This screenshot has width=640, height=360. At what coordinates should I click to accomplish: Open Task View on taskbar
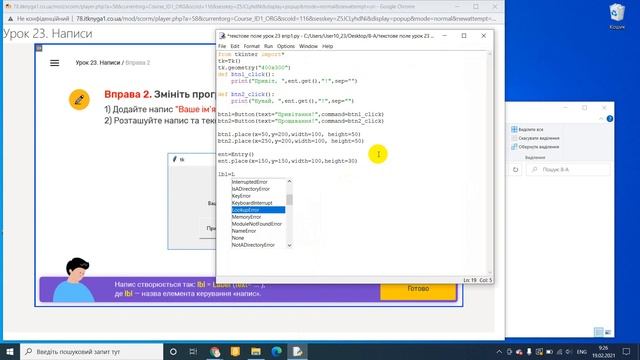point(193,351)
